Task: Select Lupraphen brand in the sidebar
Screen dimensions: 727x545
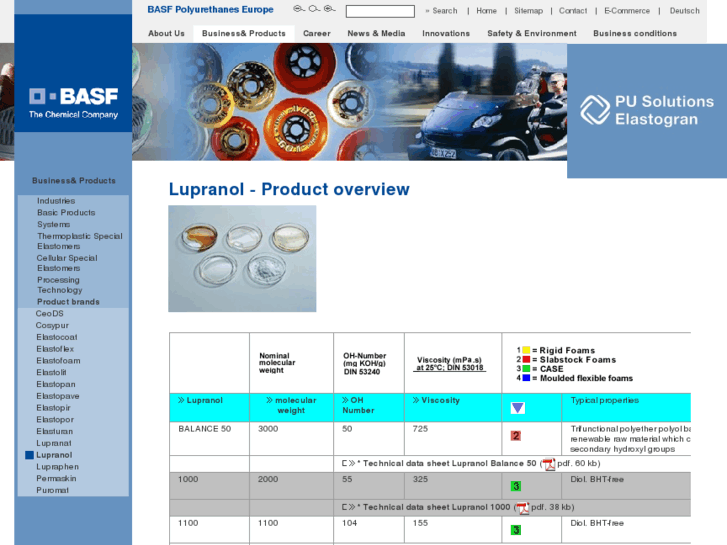Action: tap(57, 467)
